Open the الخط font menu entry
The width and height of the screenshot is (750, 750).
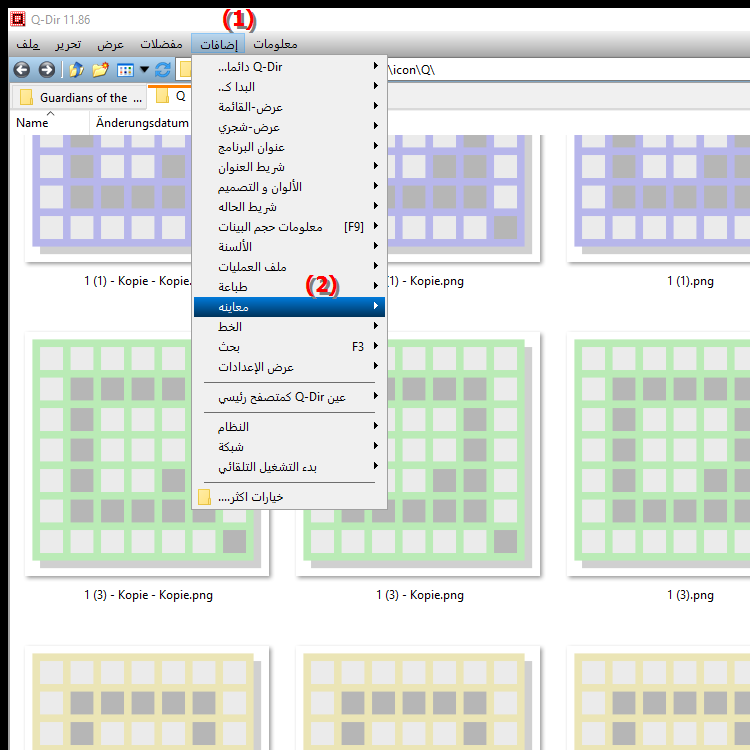click(x=289, y=327)
